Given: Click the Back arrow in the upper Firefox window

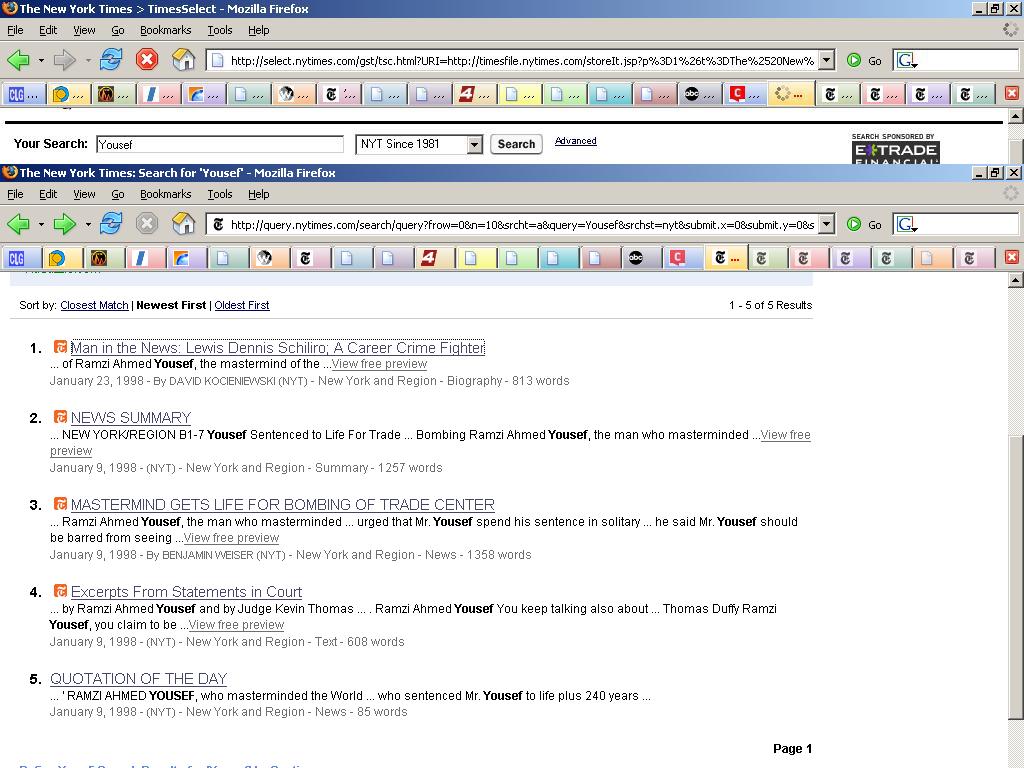Looking at the screenshot, I should coord(18,60).
